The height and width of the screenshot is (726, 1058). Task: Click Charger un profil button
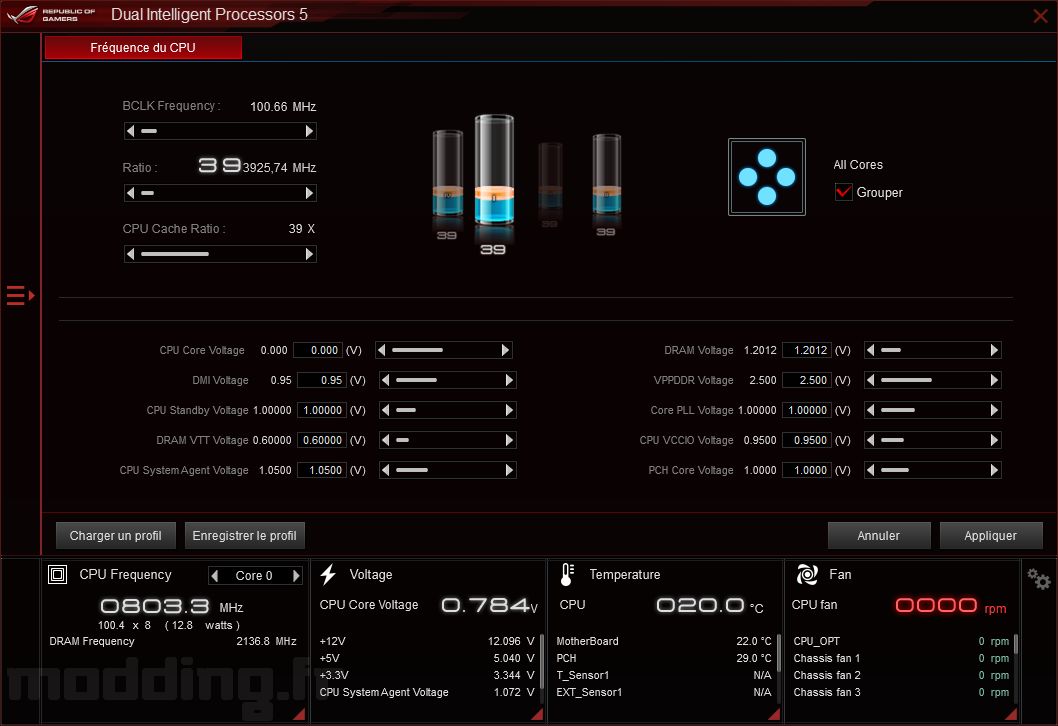tap(115, 536)
